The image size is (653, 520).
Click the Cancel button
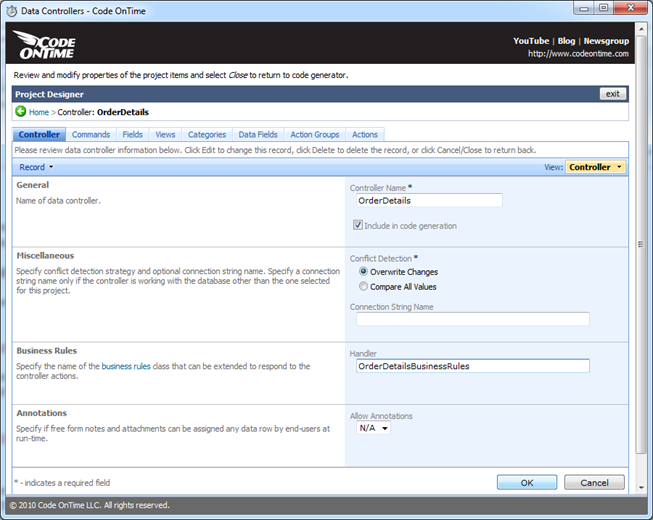click(x=594, y=483)
